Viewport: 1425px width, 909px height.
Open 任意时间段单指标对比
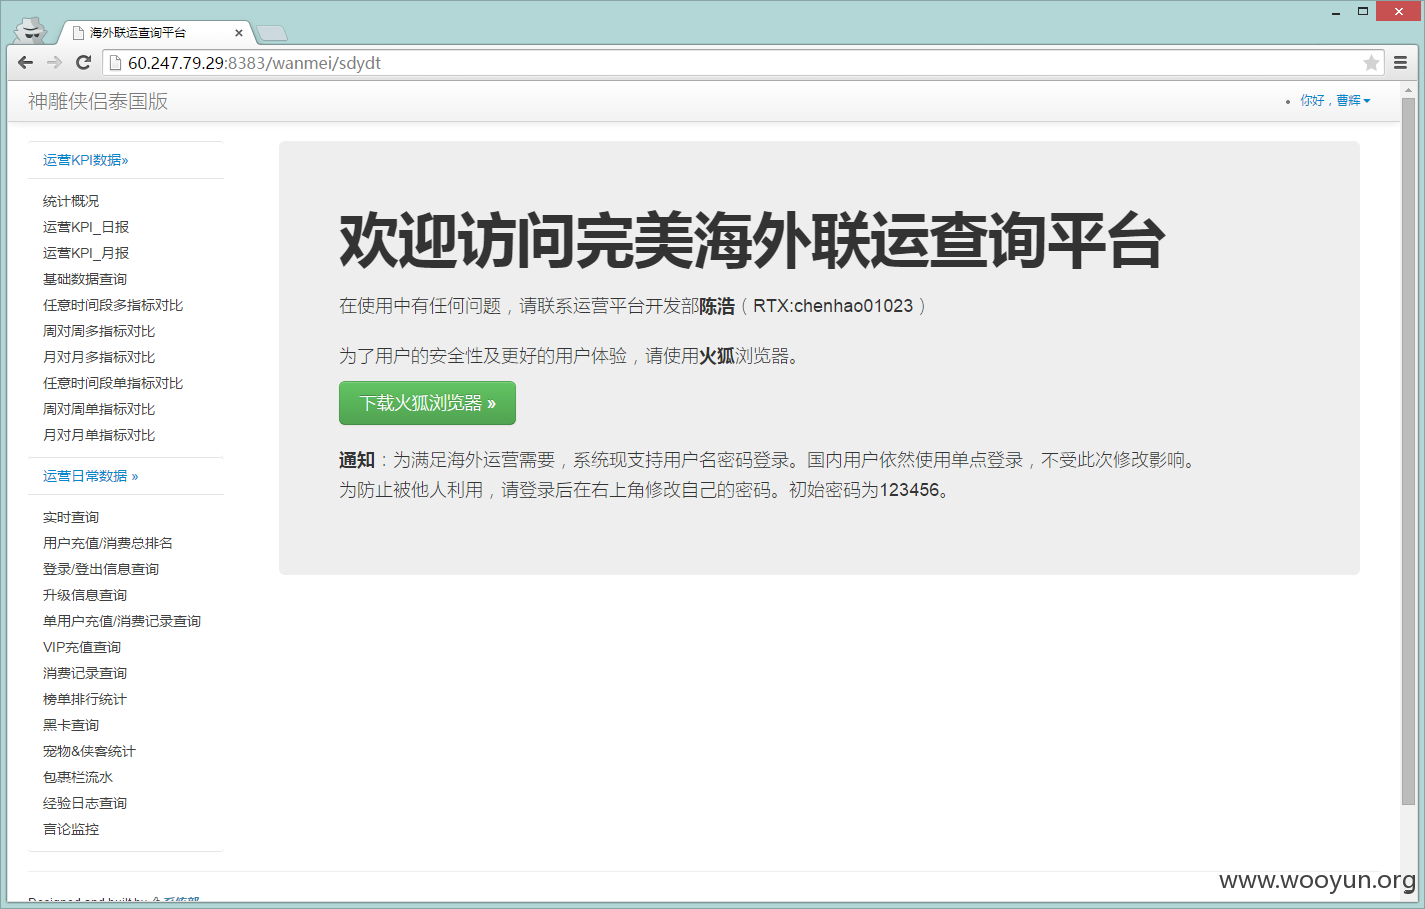(113, 383)
